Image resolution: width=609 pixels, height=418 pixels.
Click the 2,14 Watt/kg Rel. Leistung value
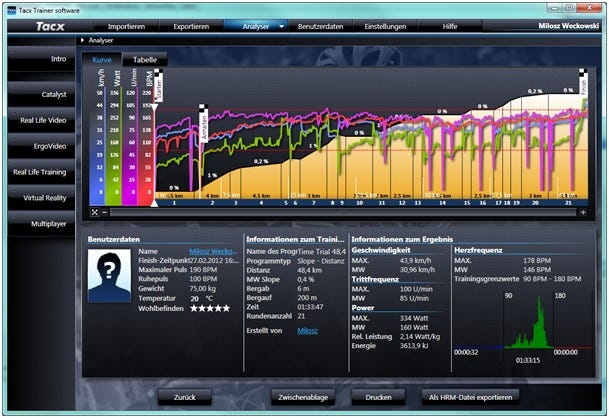pos(420,336)
